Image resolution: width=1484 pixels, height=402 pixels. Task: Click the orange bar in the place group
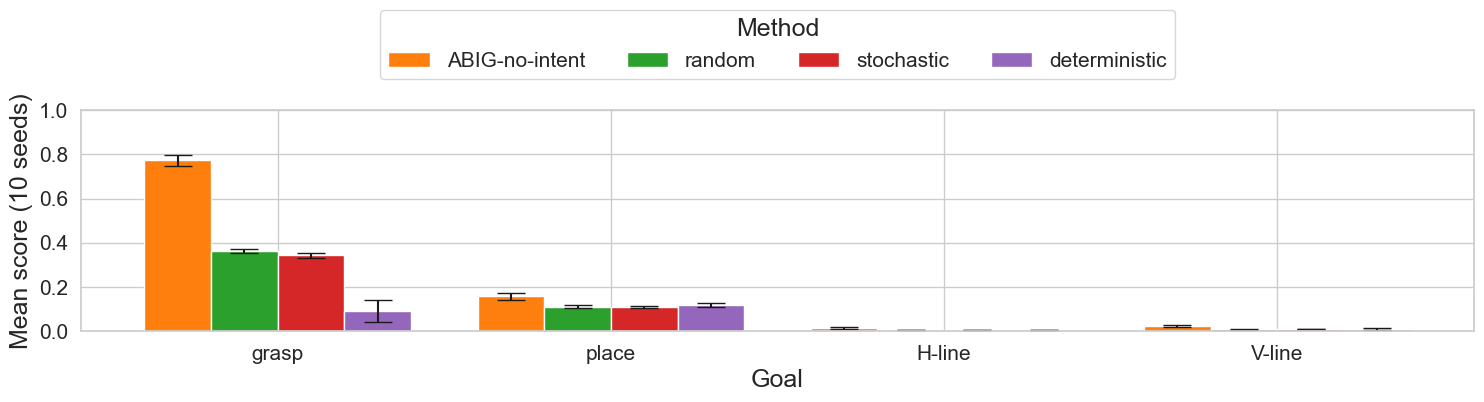(x=511, y=314)
